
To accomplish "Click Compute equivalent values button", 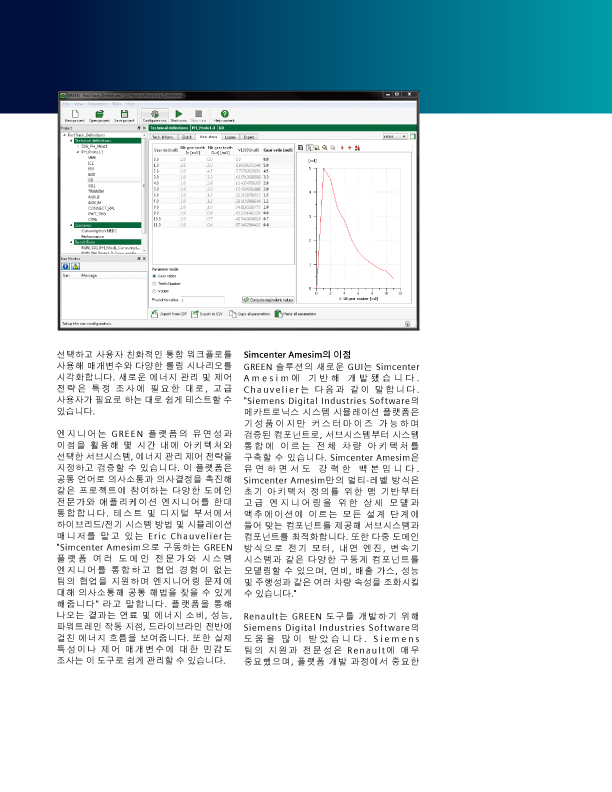I will click(268, 300).
